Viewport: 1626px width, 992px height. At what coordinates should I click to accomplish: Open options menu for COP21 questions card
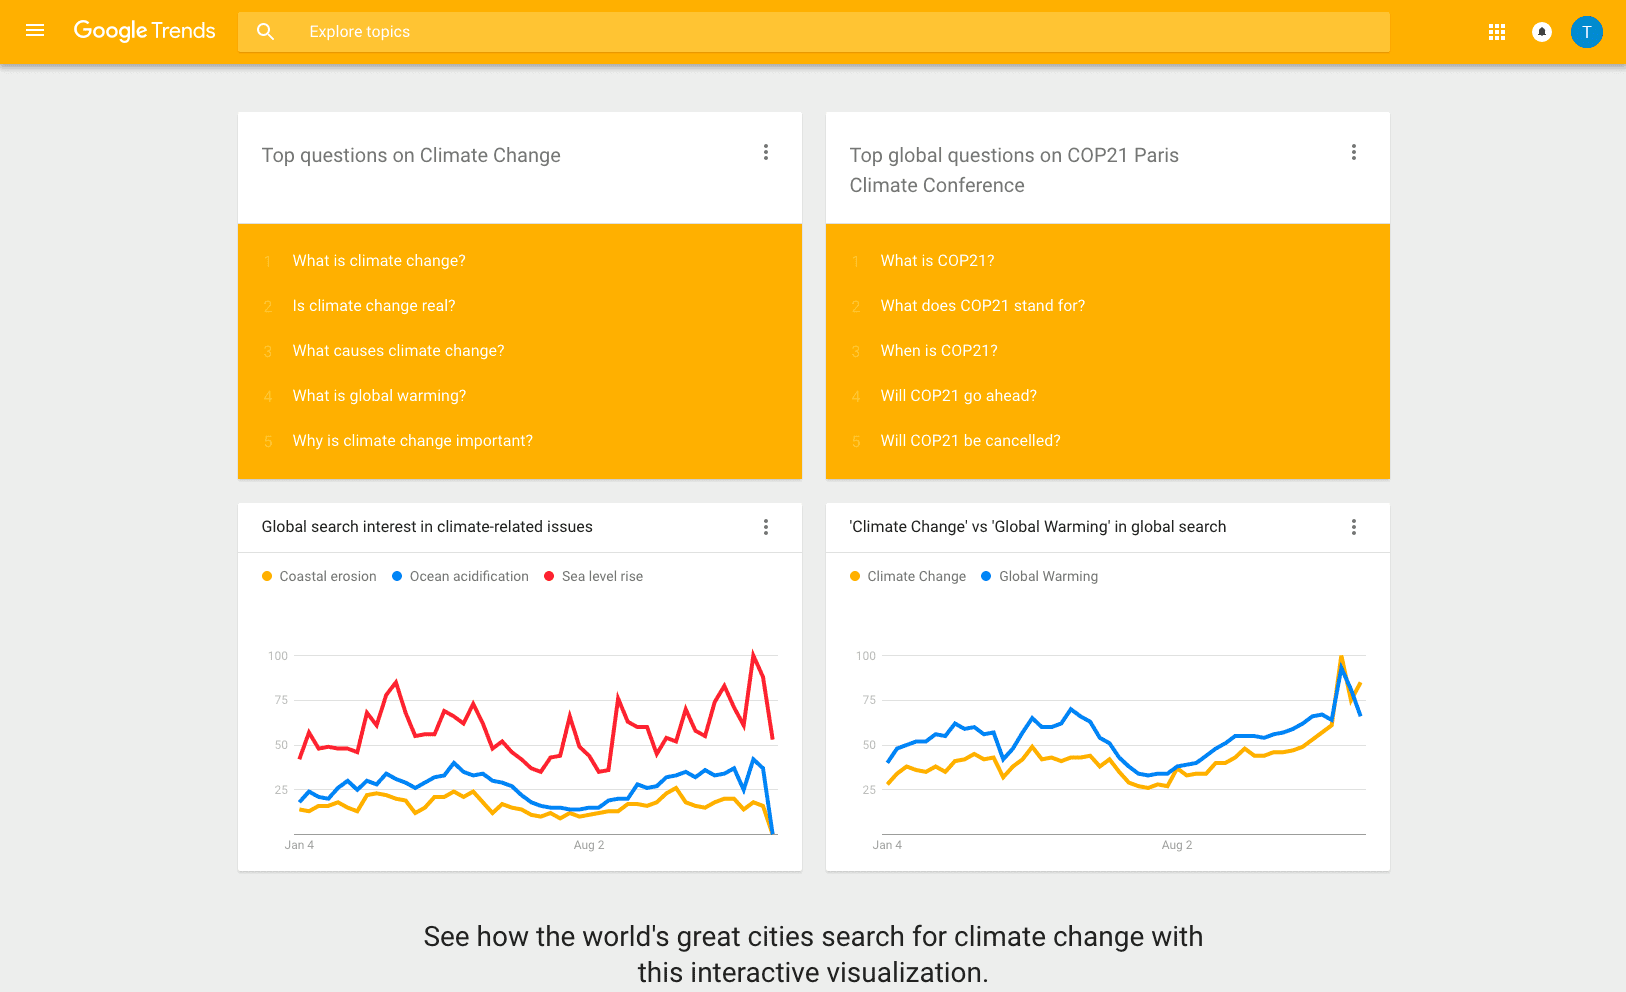[x=1353, y=152]
